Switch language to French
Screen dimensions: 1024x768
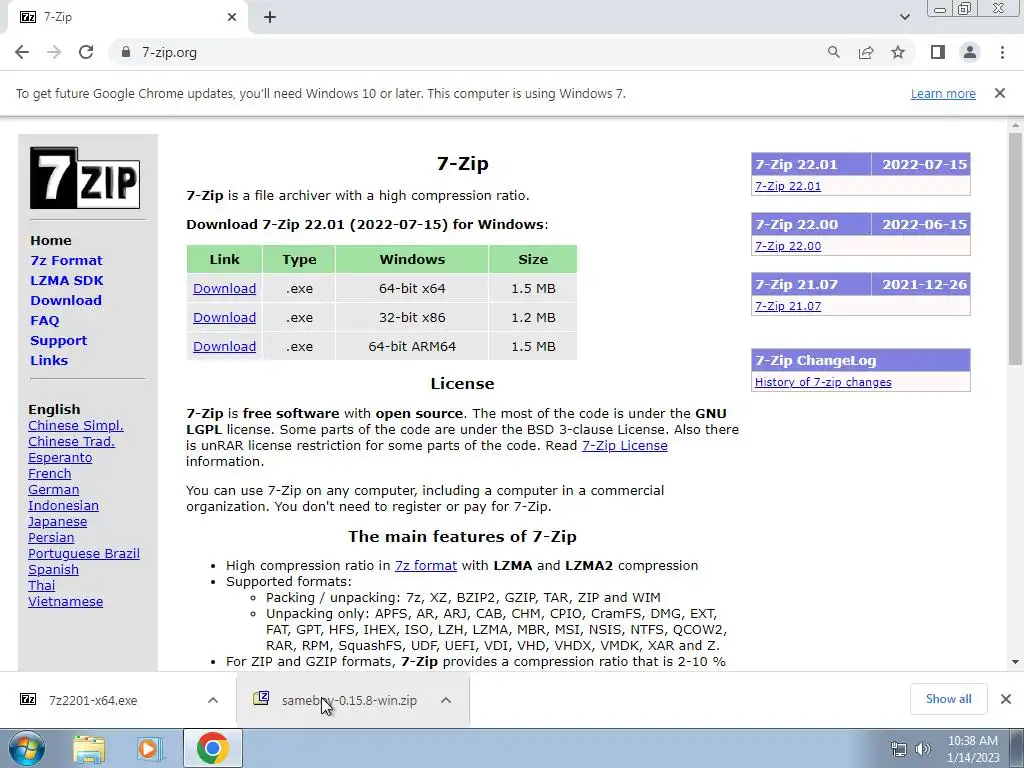[50, 473]
